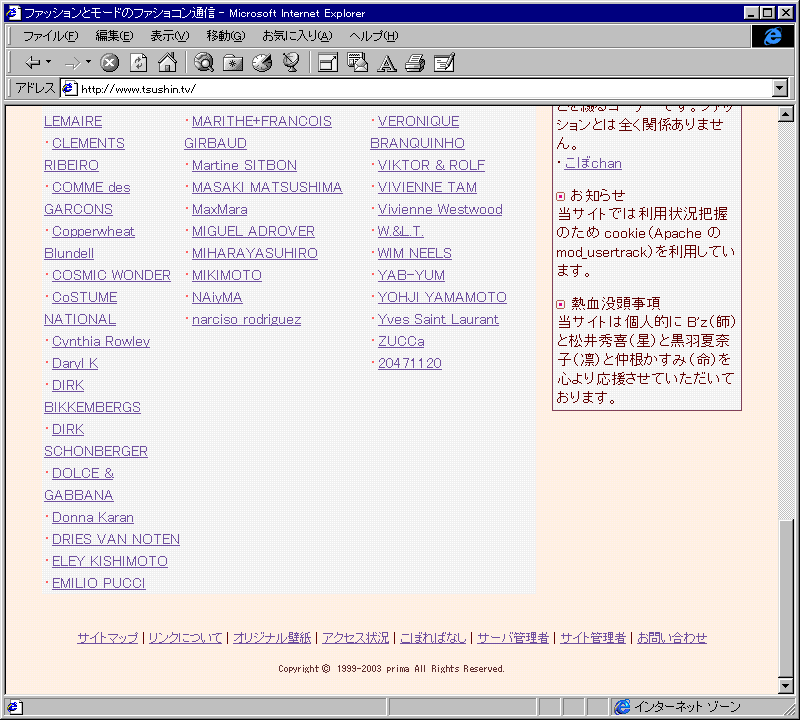Open the お気に入り(A) menu

pyautogui.click(x=297, y=36)
